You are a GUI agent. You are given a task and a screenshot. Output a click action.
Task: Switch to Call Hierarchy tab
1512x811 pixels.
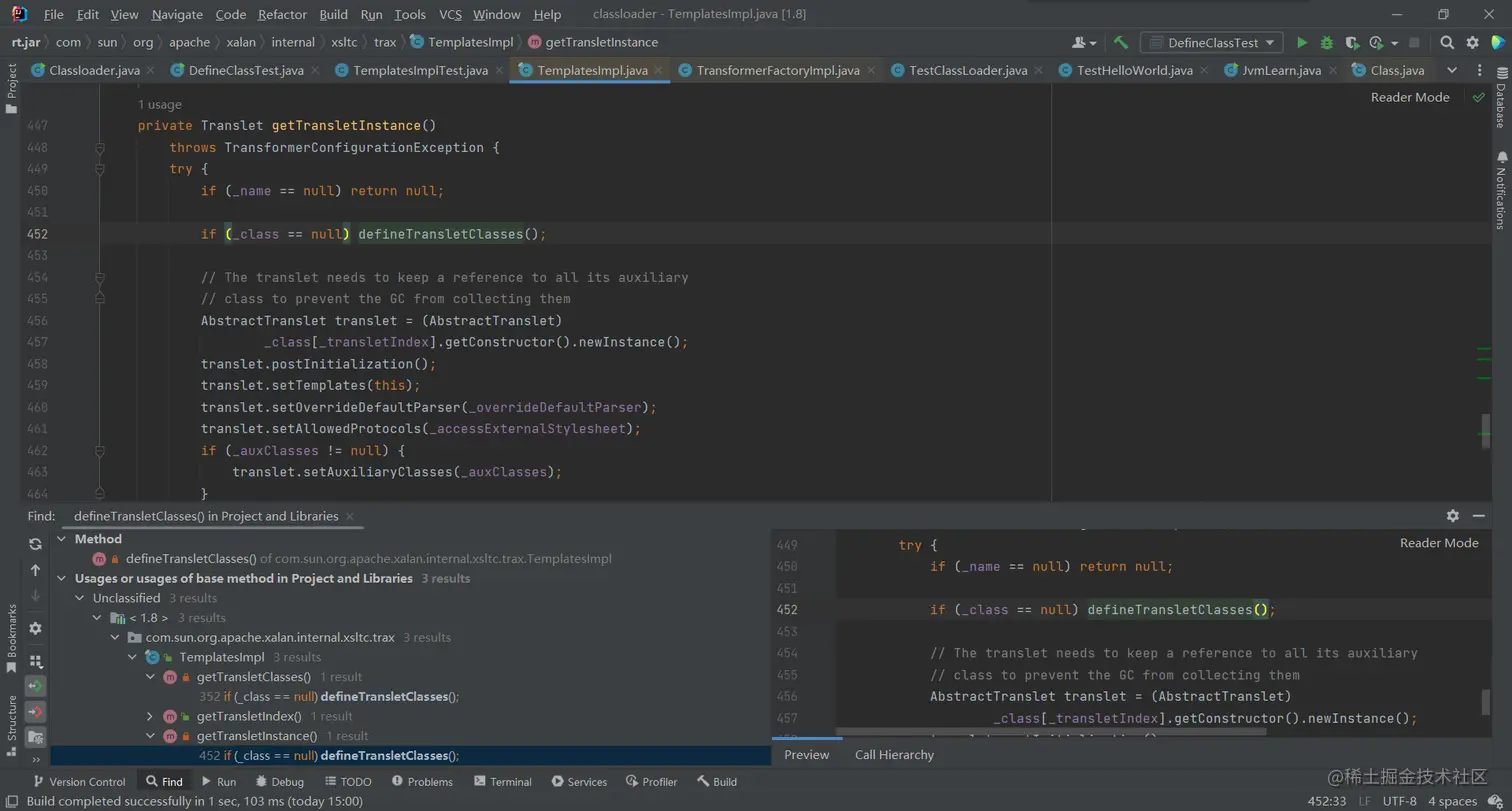pyautogui.click(x=894, y=755)
